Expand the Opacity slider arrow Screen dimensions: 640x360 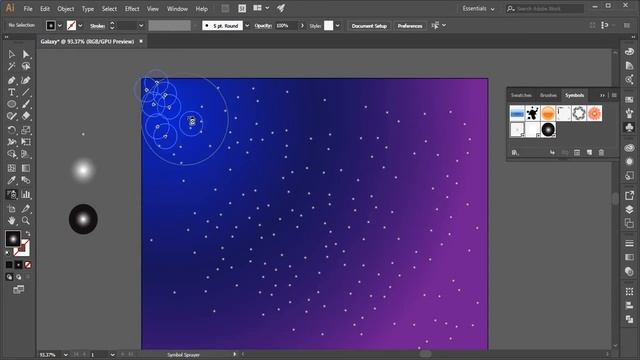pos(302,26)
